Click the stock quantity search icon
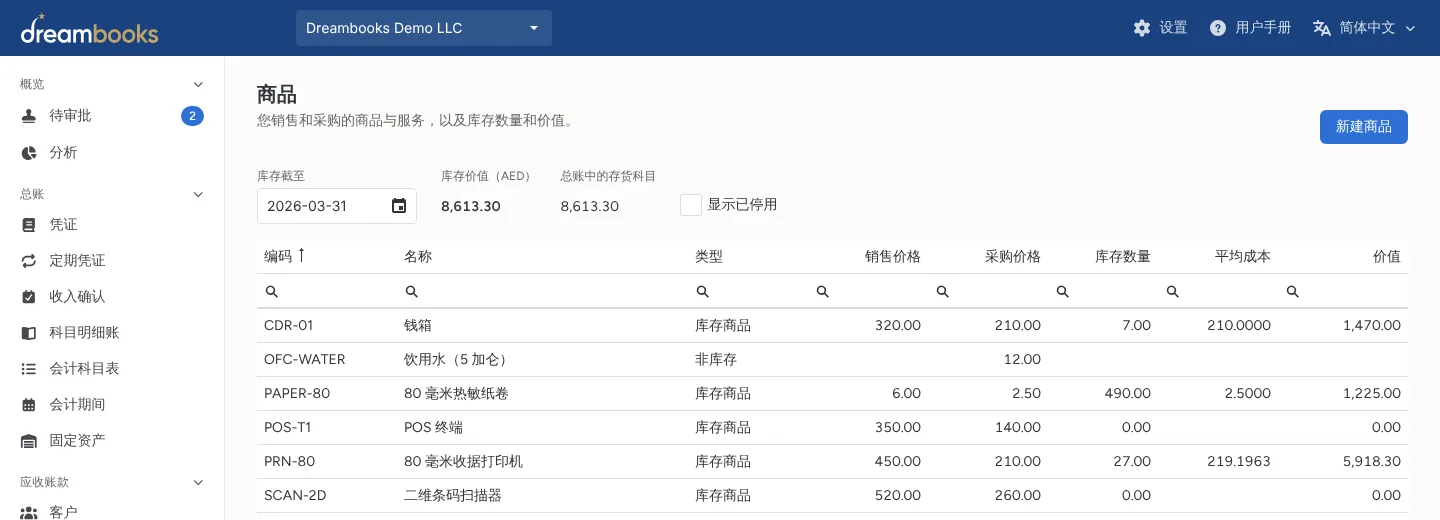This screenshot has width=1440, height=520. (1062, 292)
